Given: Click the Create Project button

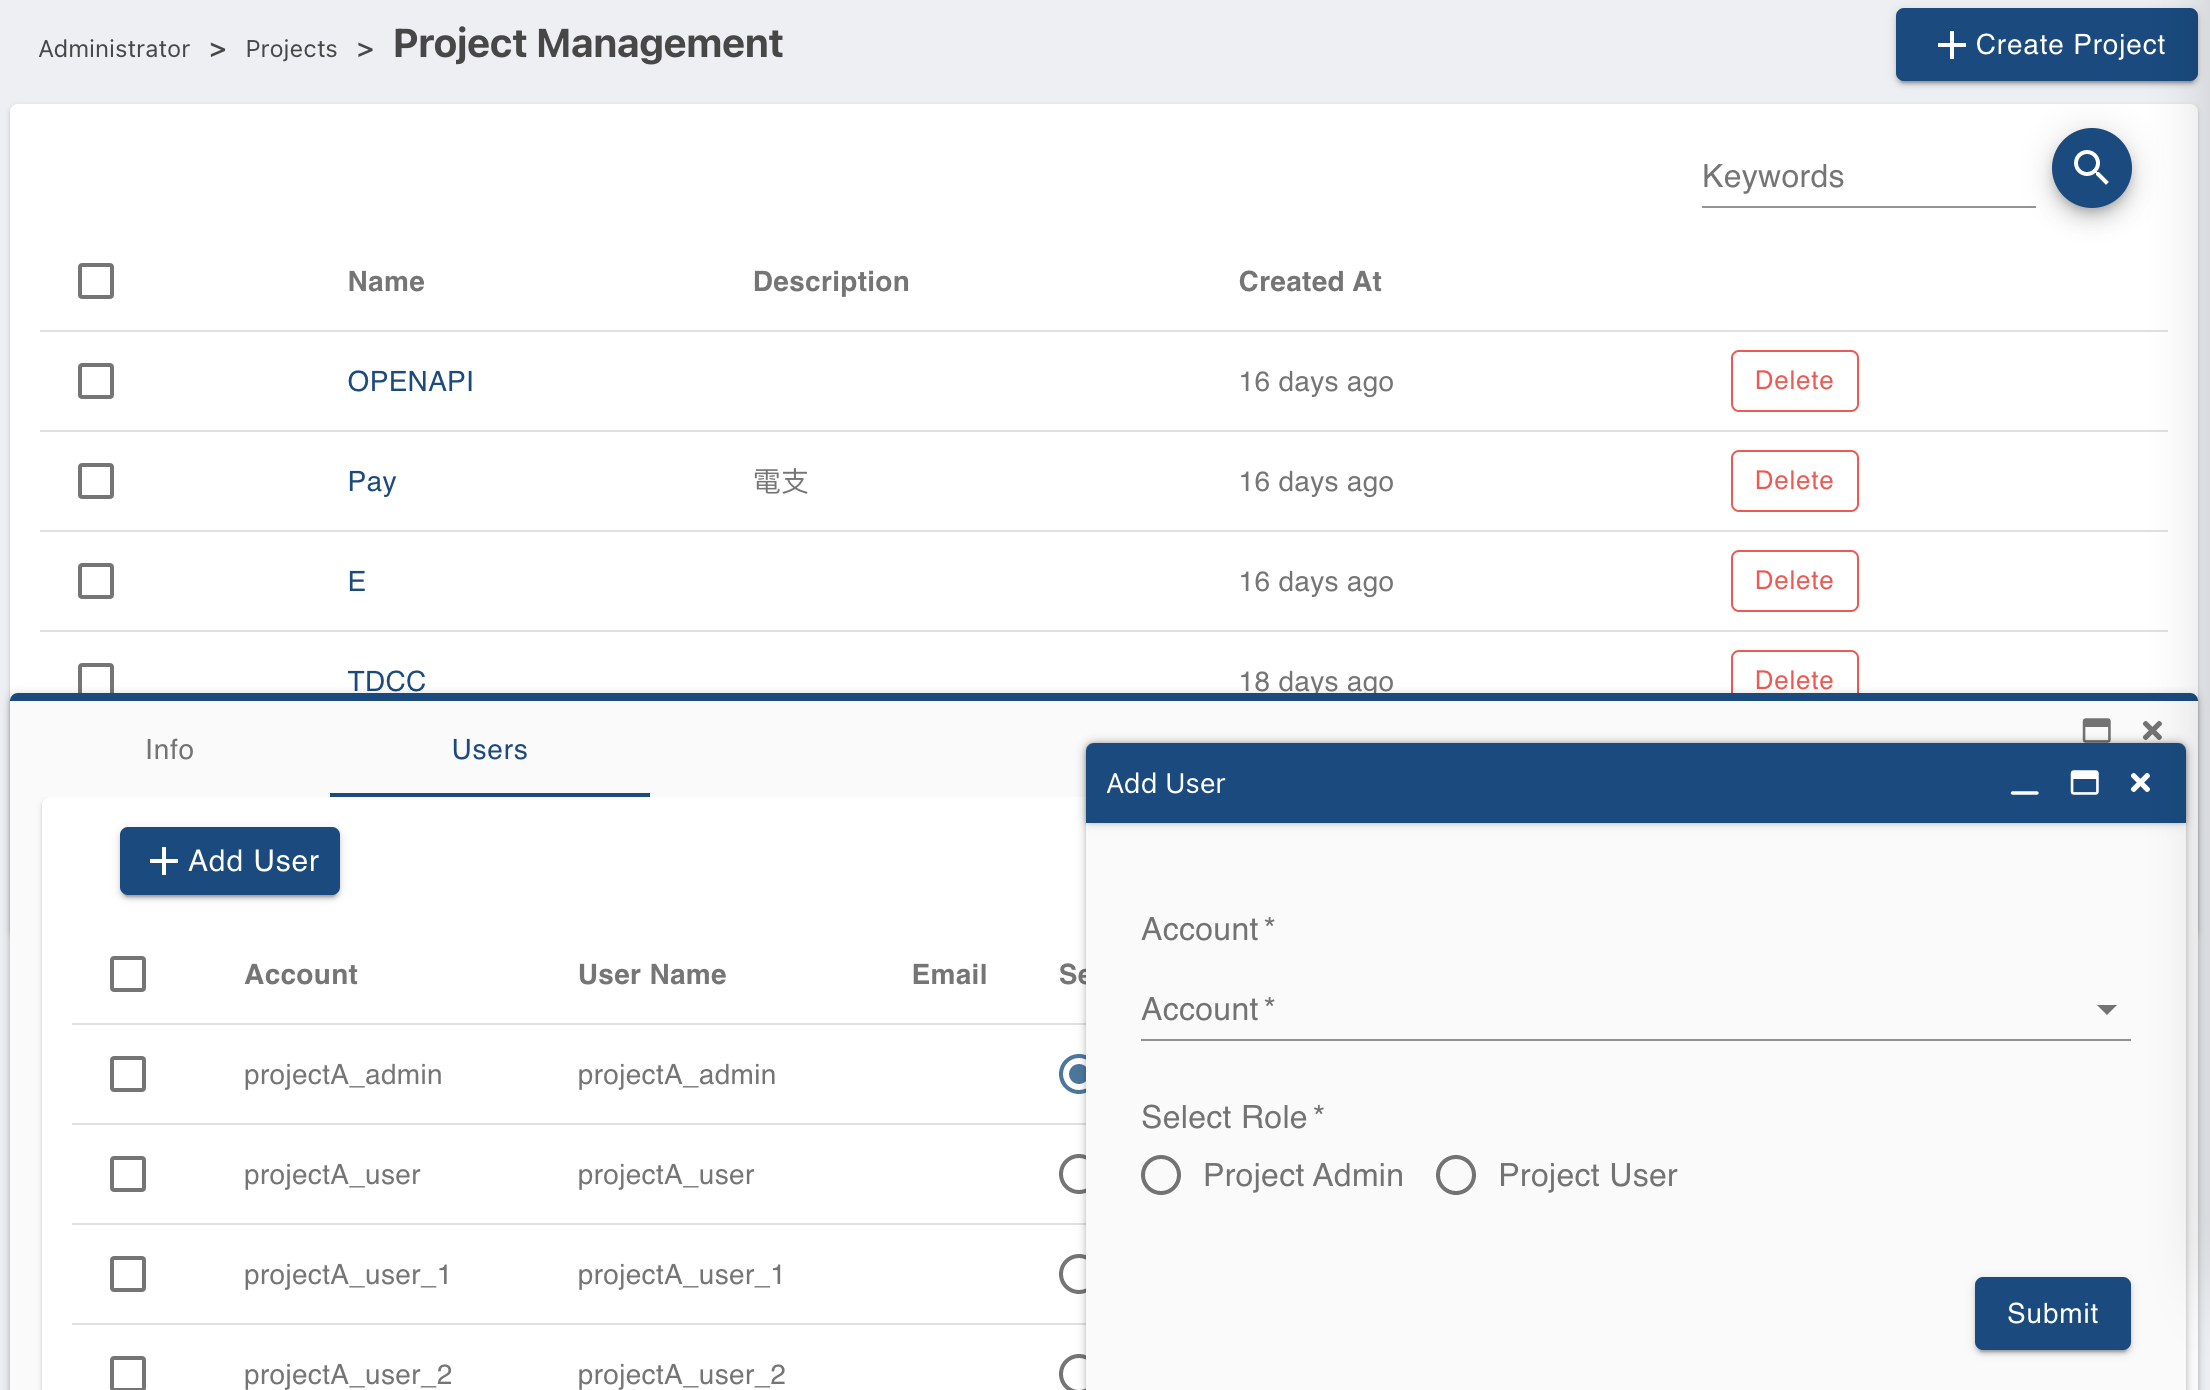Looking at the screenshot, I should pos(2046,45).
